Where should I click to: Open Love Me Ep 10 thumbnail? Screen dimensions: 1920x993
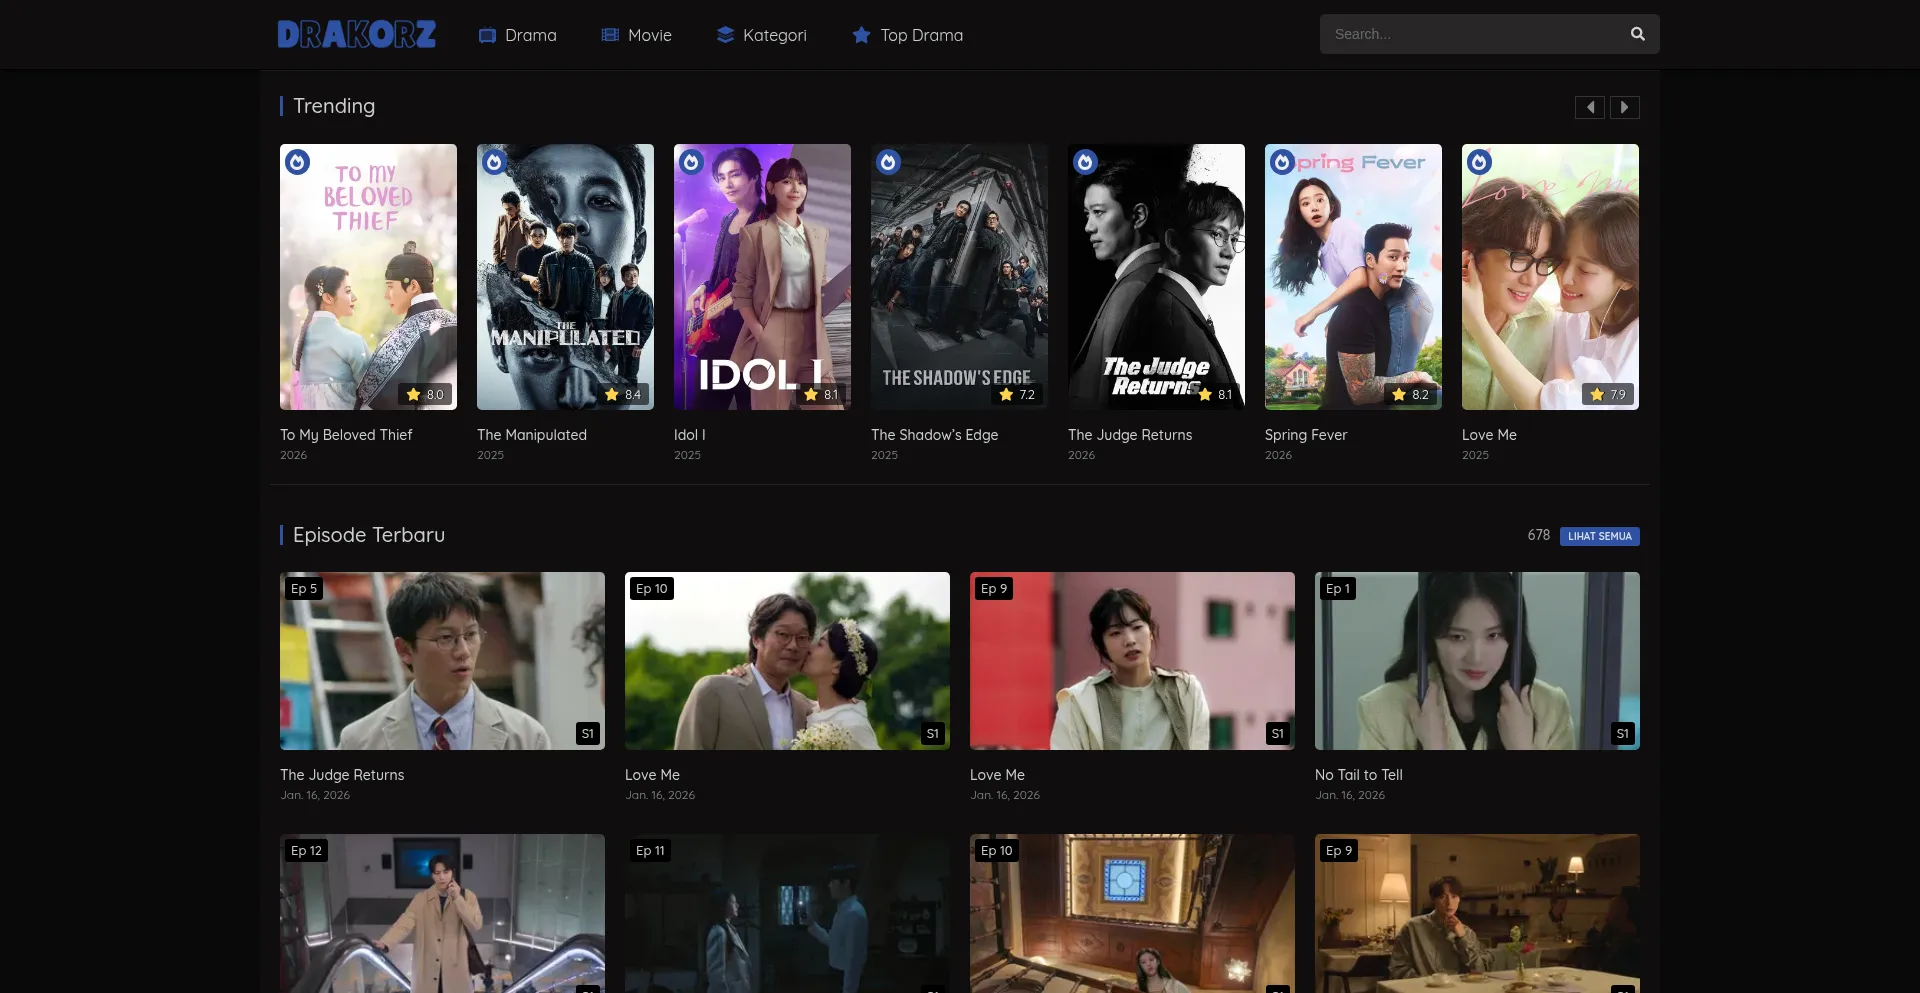point(787,661)
